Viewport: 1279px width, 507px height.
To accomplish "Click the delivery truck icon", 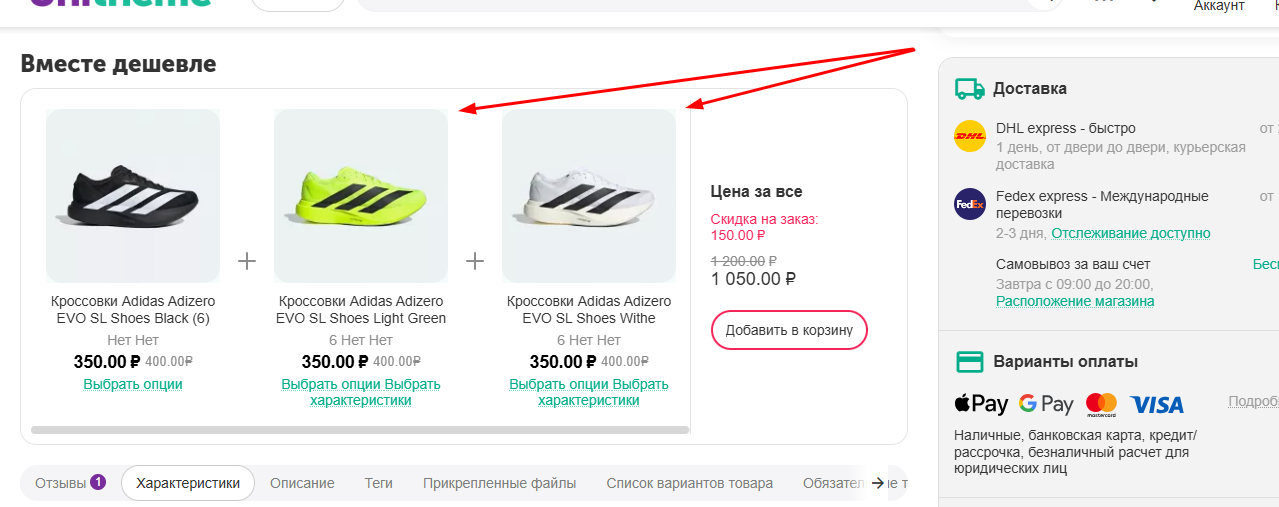I will [969, 89].
